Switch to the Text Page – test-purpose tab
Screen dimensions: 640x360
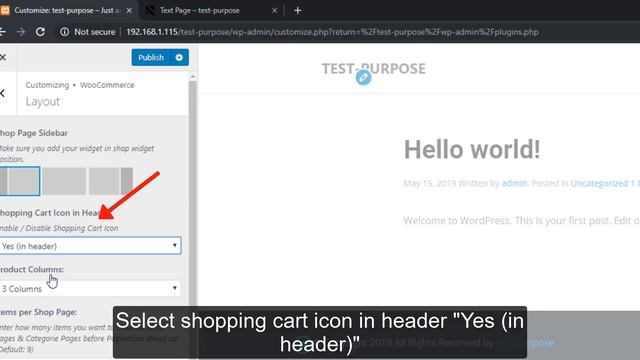click(200, 11)
